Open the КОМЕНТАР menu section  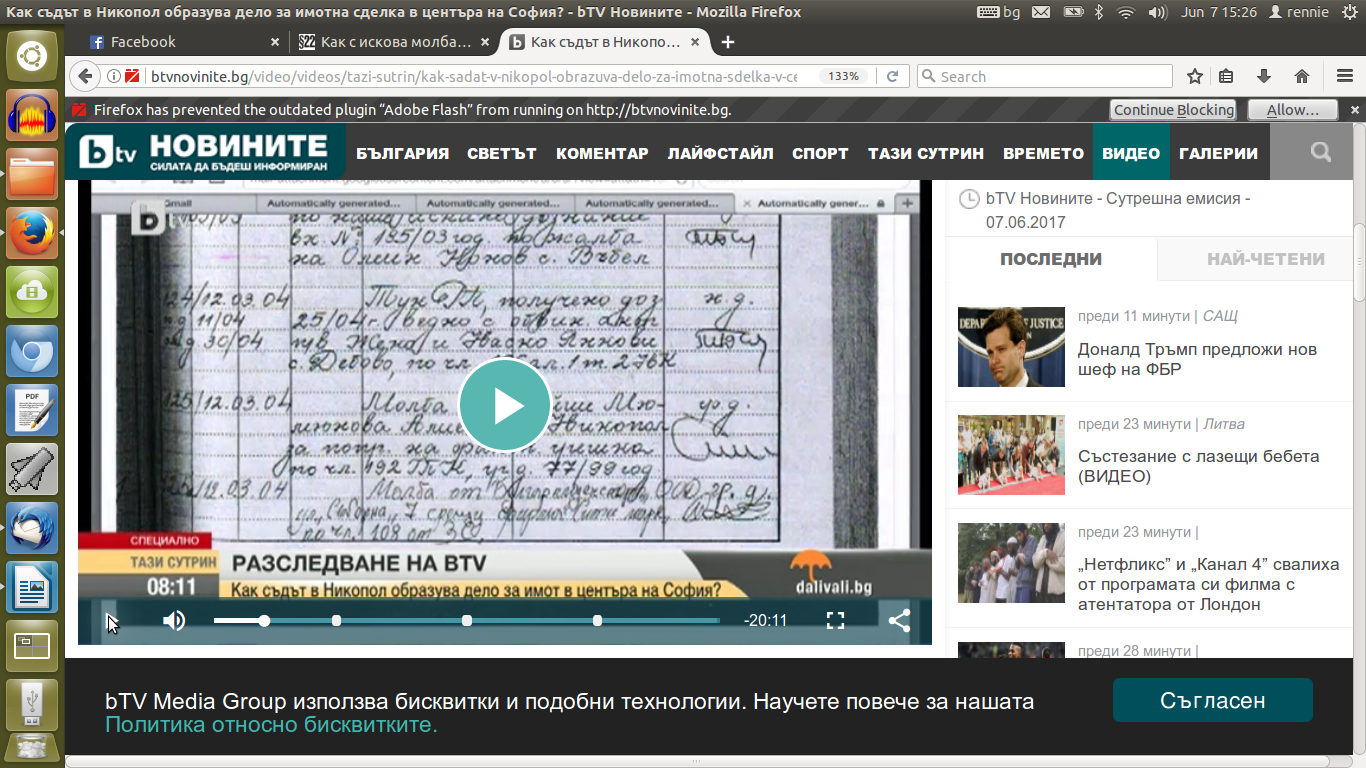tap(602, 153)
